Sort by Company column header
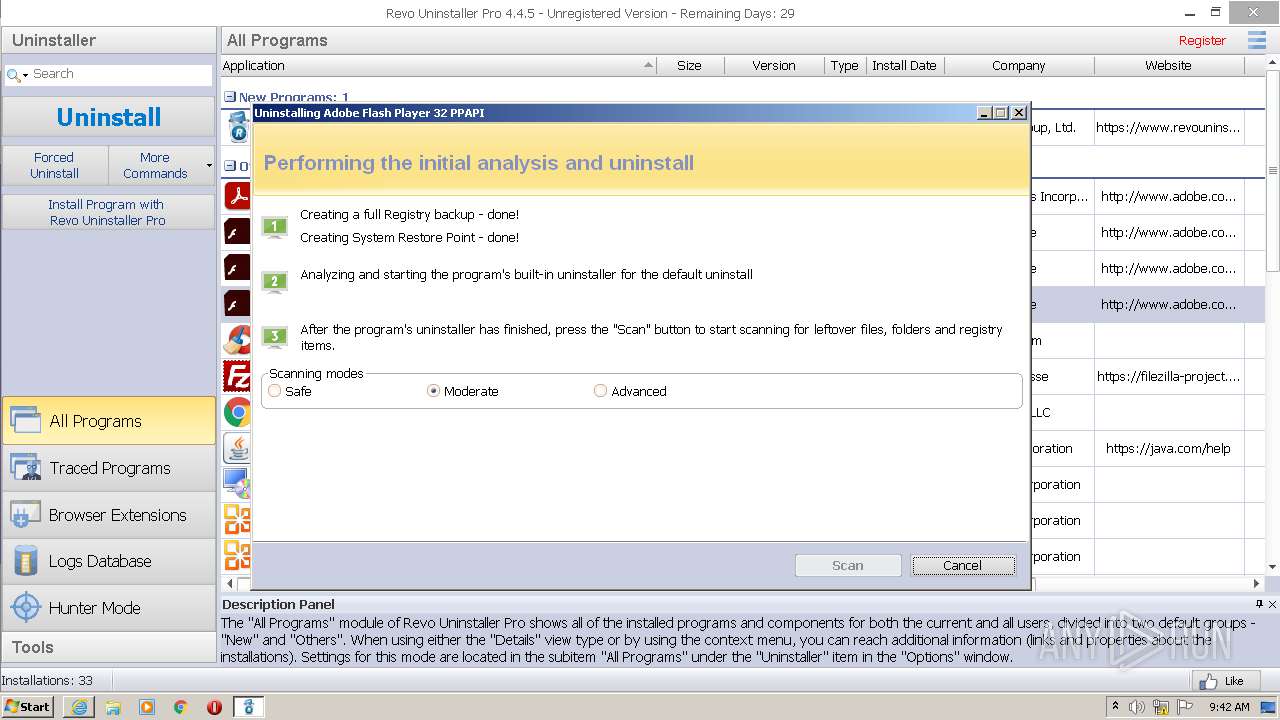The height and width of the screenshot is (720, 1280). [x=1018, y=65]
